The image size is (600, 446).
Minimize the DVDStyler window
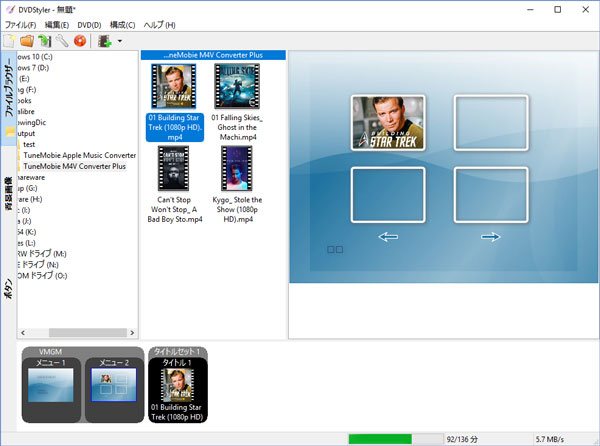tap(530, 10)
